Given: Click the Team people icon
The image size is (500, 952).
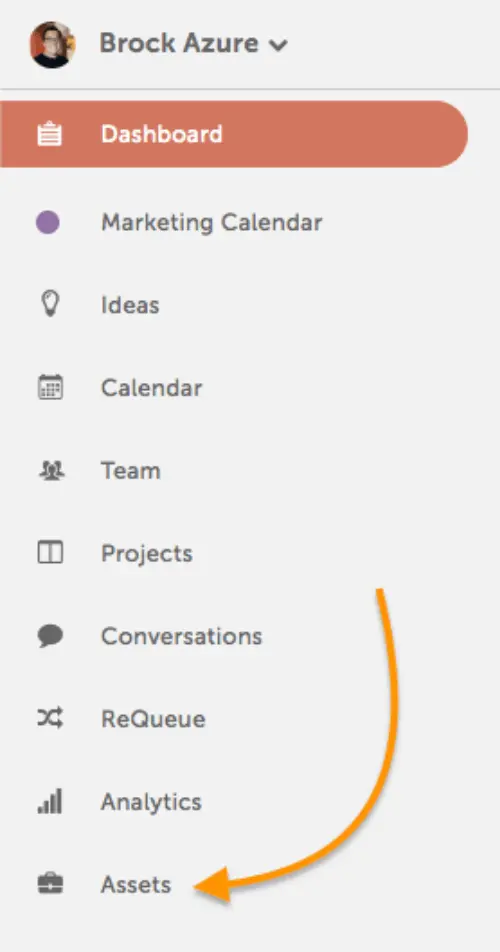Looking at the screenshot, I should 51,471.
